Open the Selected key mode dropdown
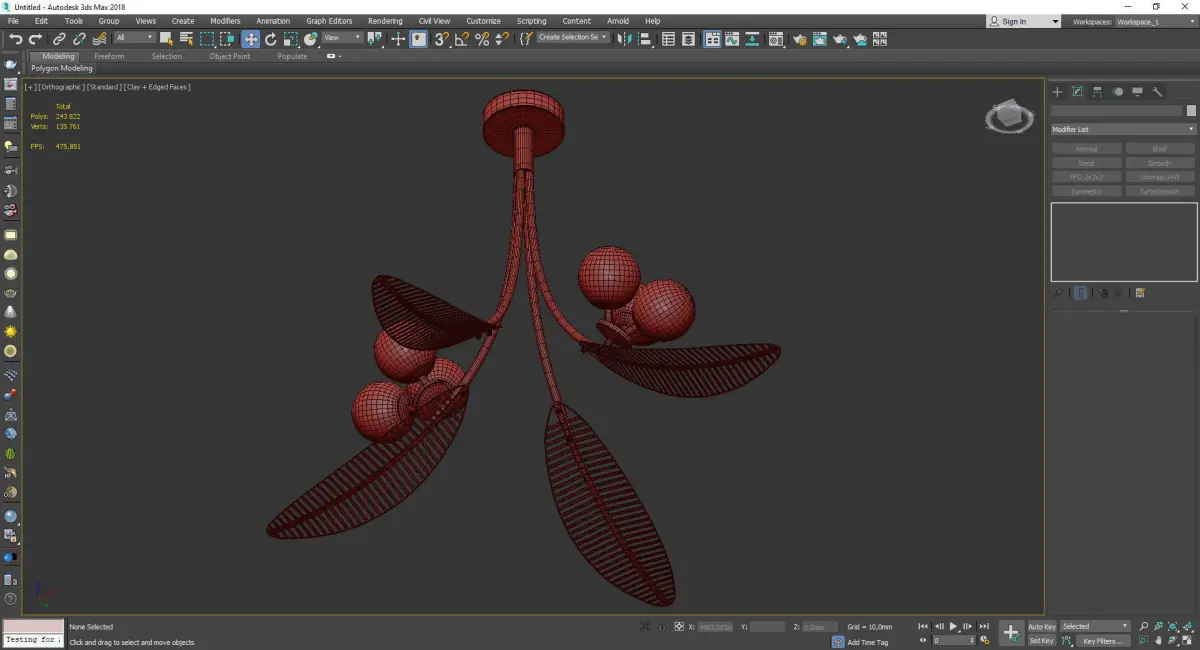Viewport: 1200px width, 650px height. pos(1095,626)
